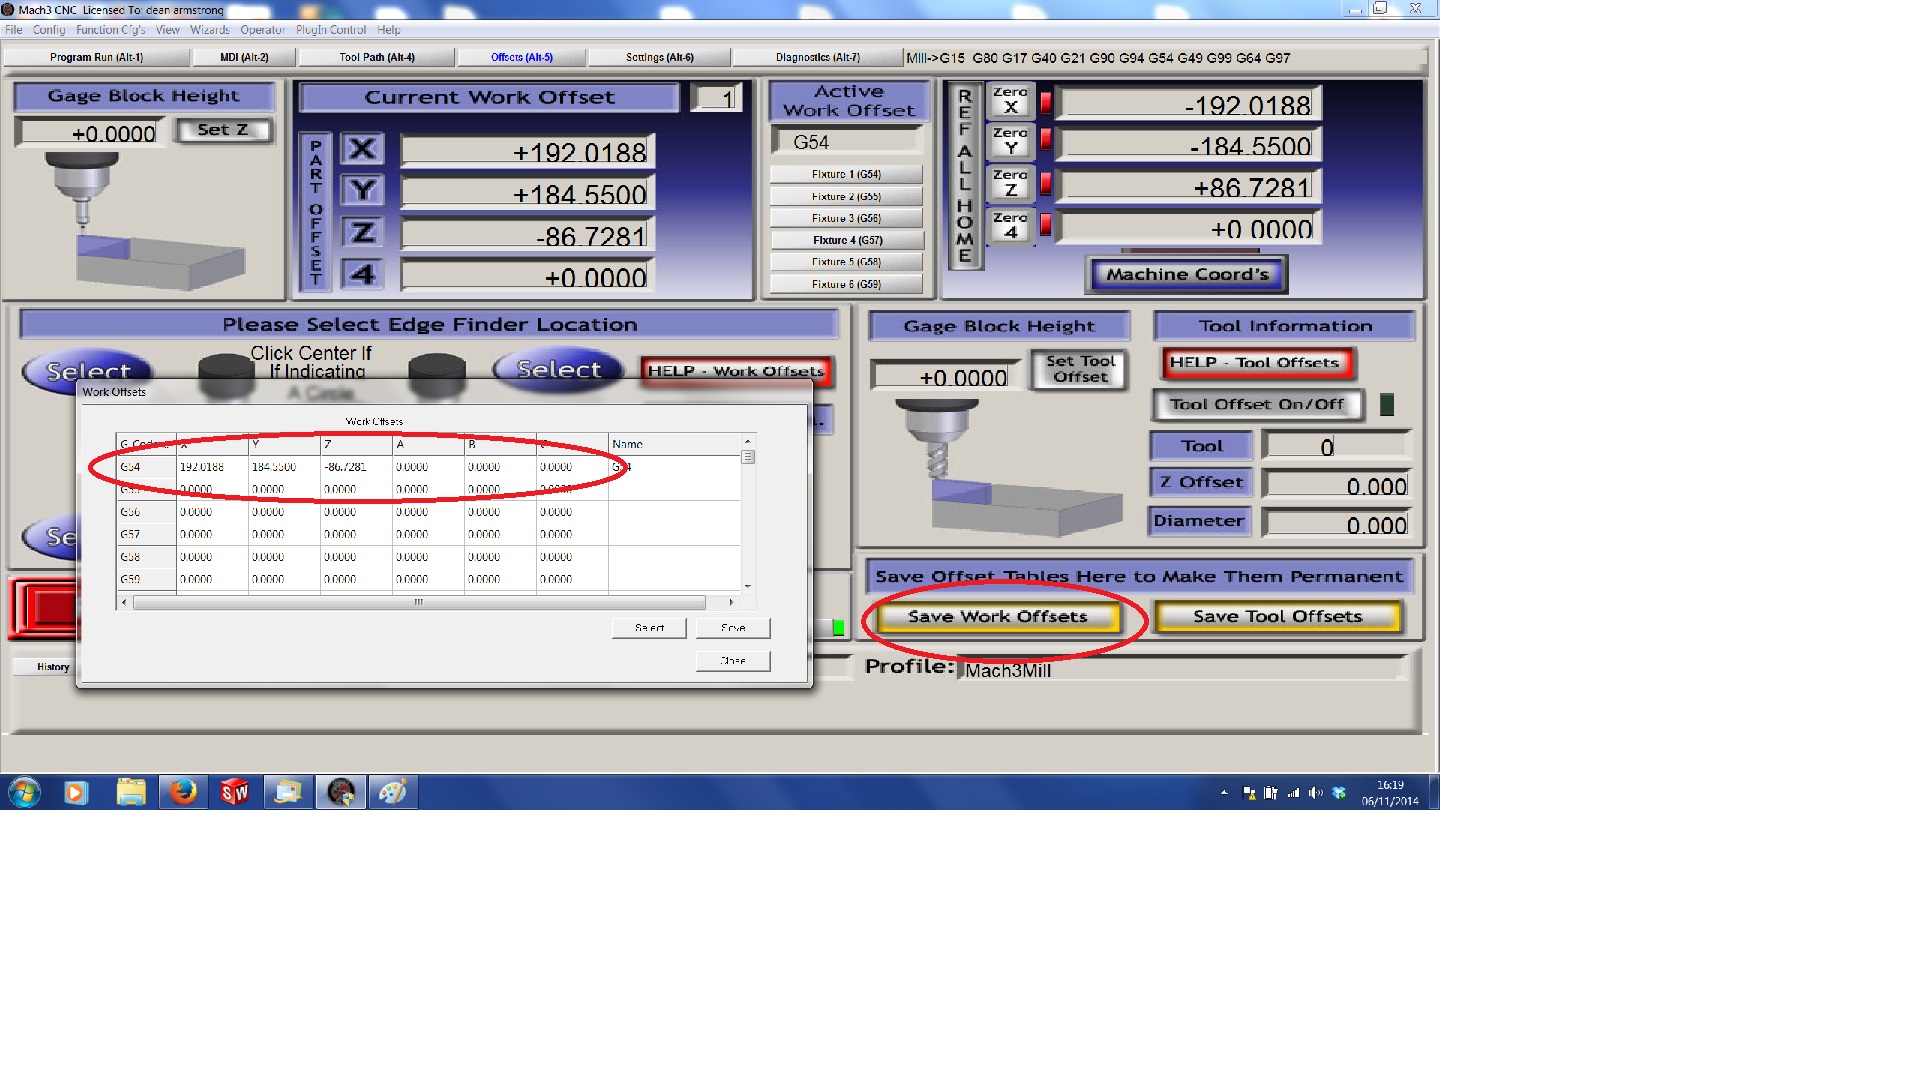Click the Zero Z axis button
The height and width of the screenshot is (1080, 1920).
click(1010, 183)
